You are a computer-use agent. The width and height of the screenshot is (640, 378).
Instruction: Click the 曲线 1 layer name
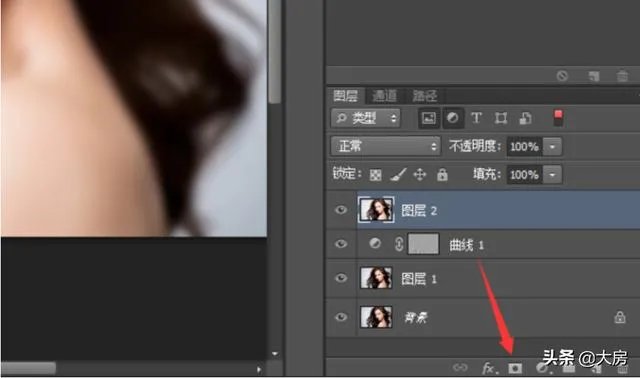click(467, 245)
